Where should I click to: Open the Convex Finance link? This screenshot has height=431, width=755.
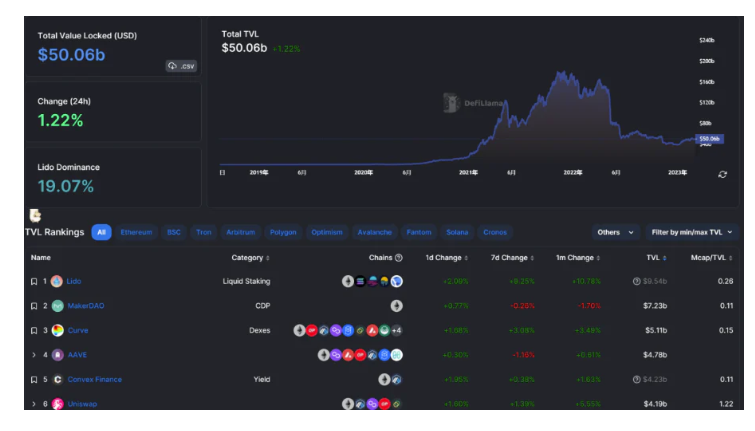[94, 379]
